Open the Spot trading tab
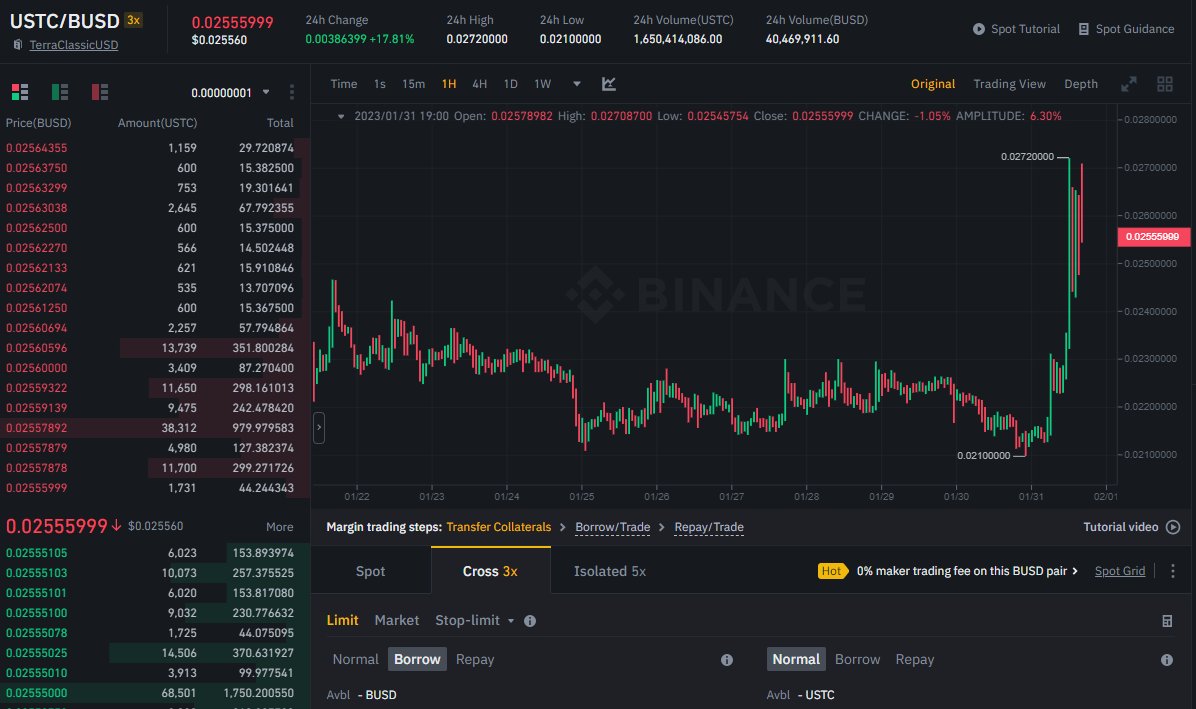The width and height of the screenshot is (1196, 709). pos(371,571)
